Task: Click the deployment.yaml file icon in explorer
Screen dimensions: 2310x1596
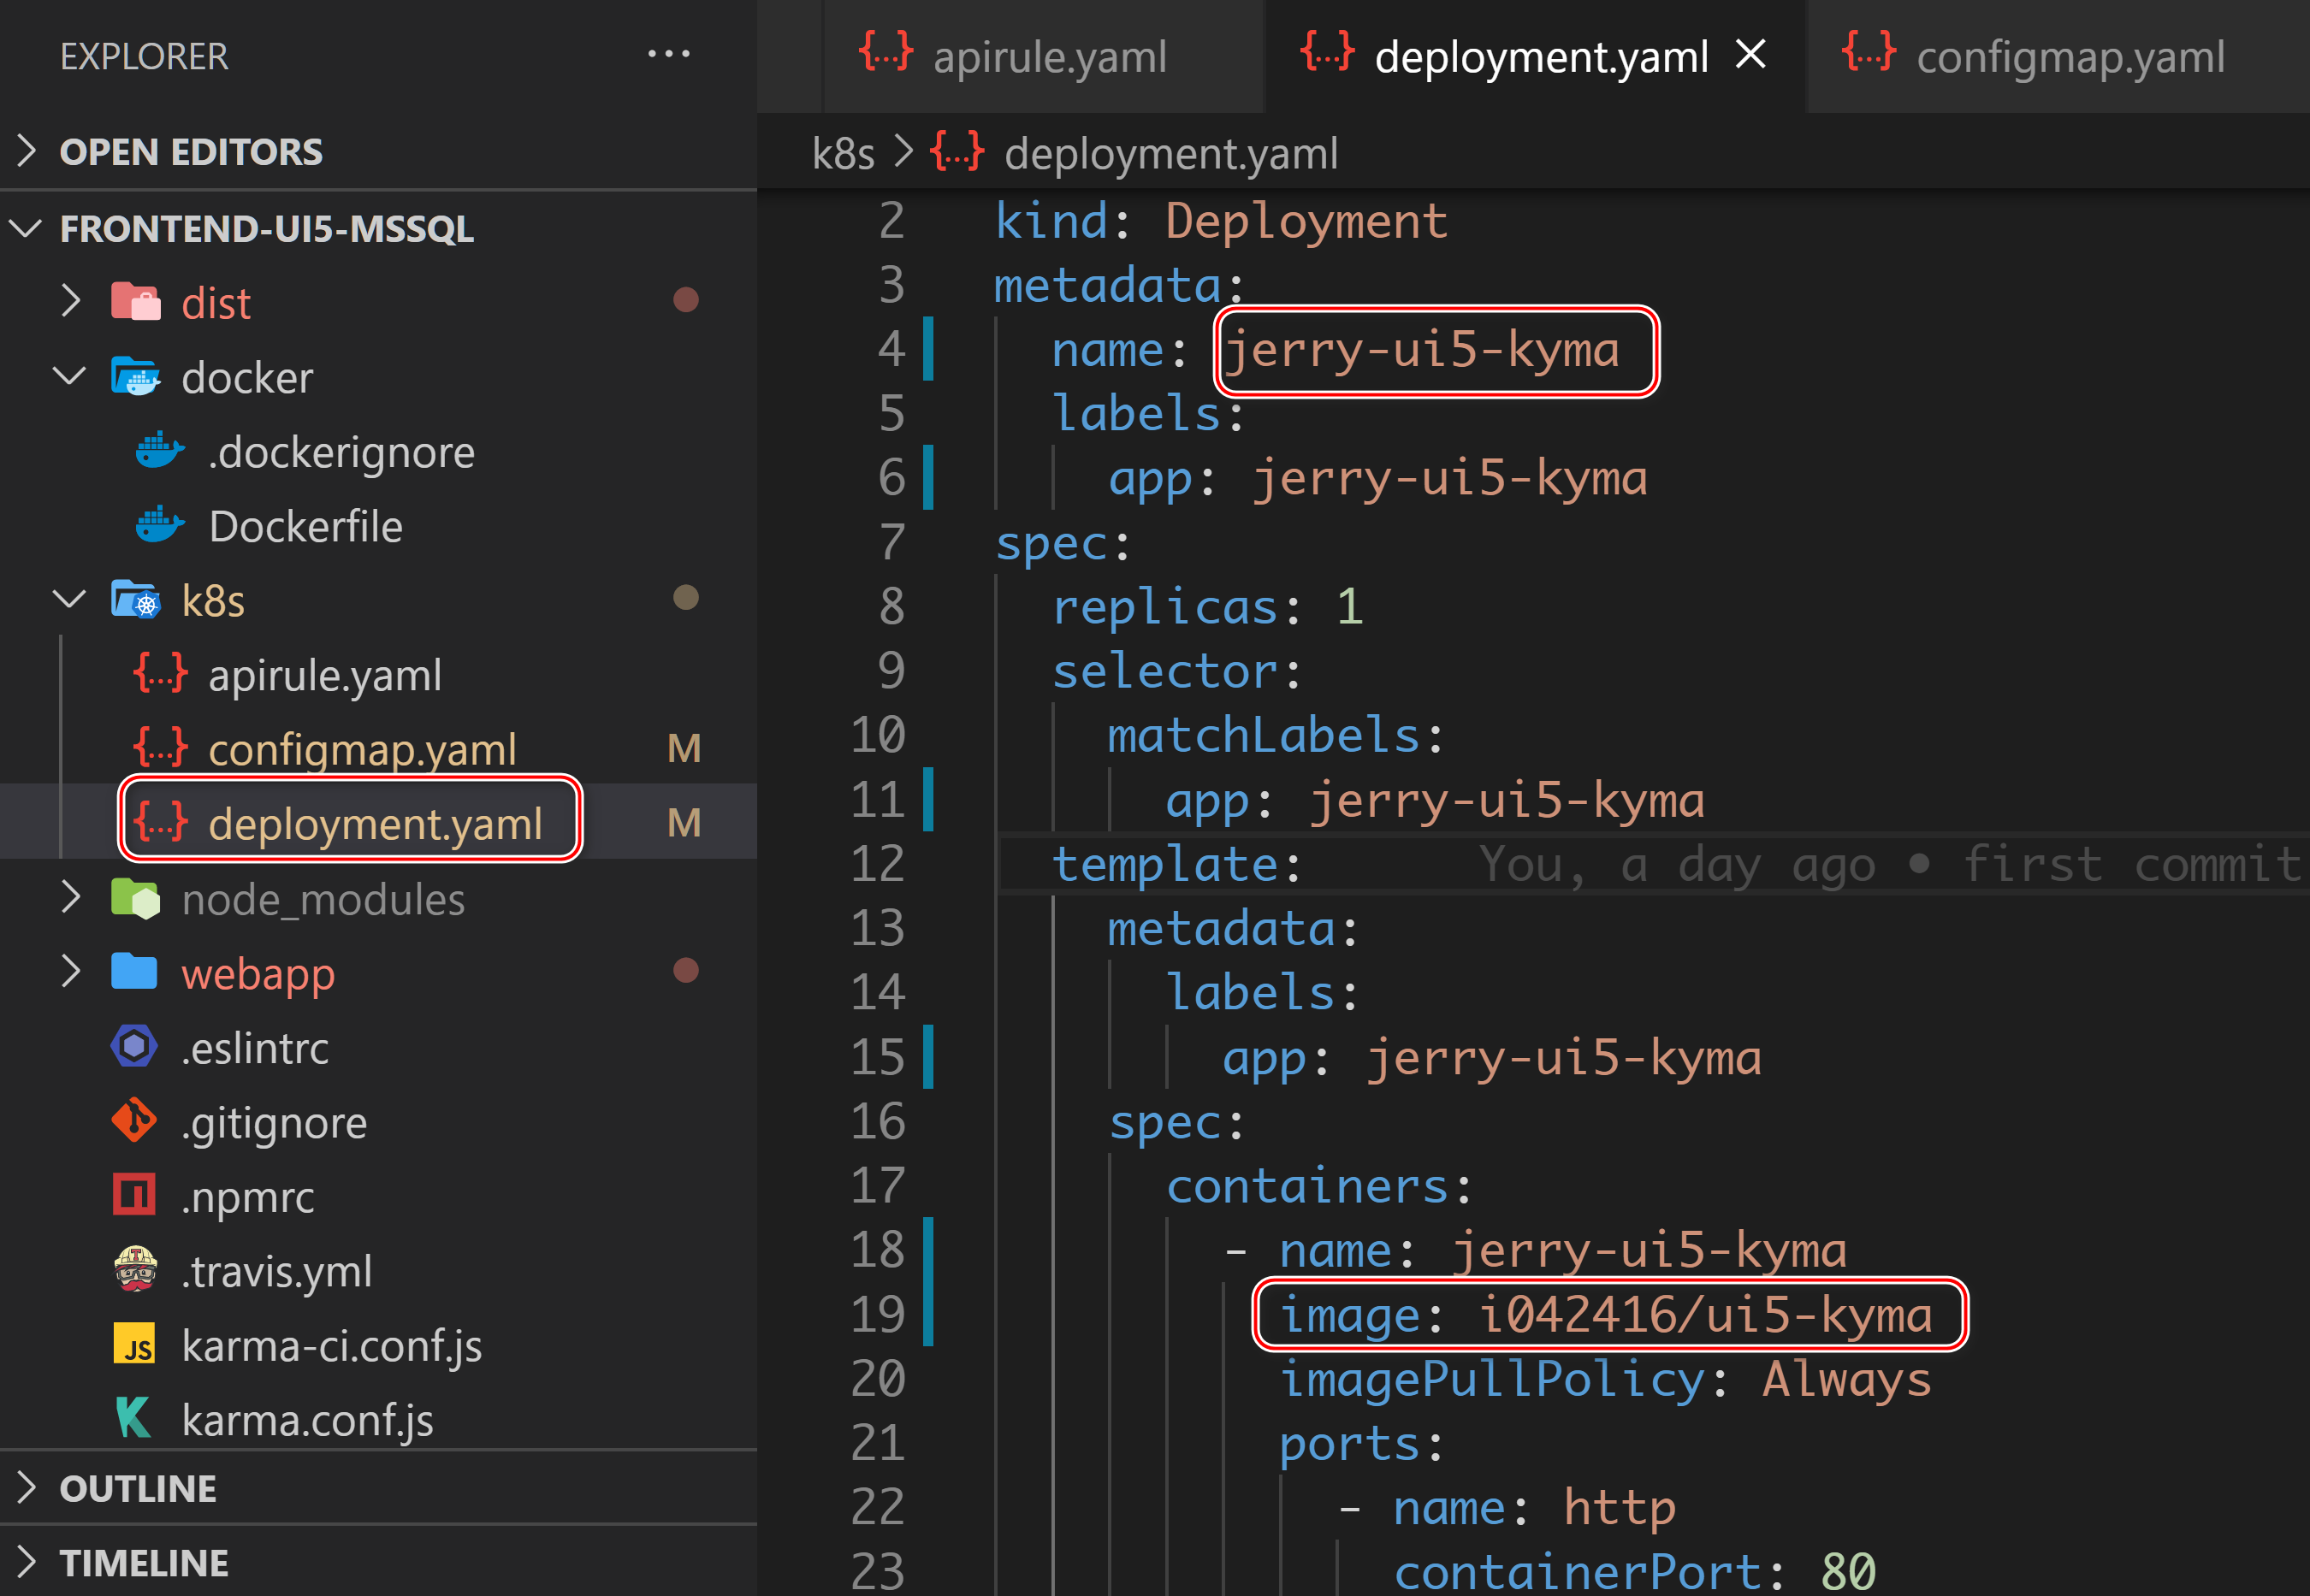Action: (x=160, y=822)
